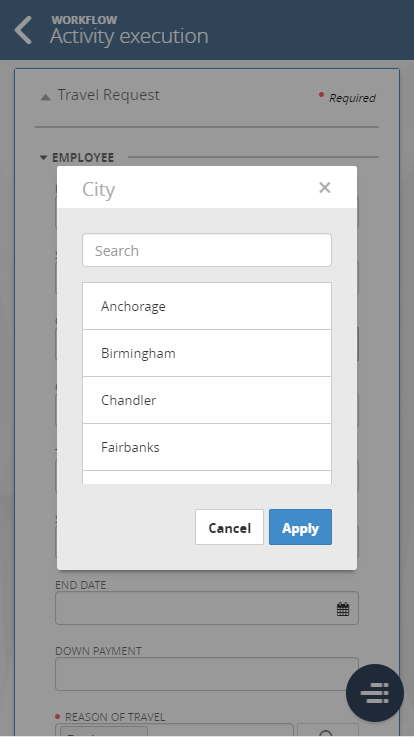Cancel the City selection
This screenshot has width=414, height=737.
coord(229,527)
